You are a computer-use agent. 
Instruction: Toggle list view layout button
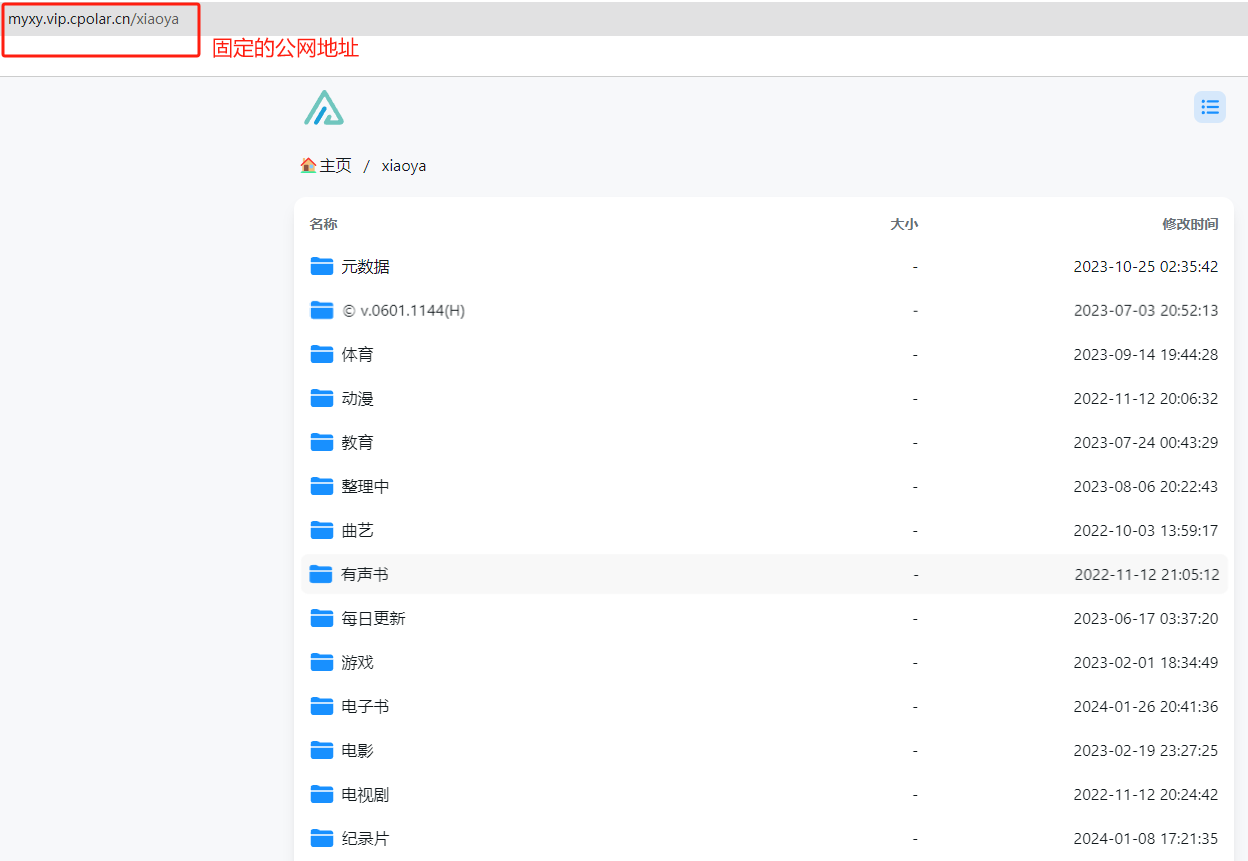tap(1210, 107)
